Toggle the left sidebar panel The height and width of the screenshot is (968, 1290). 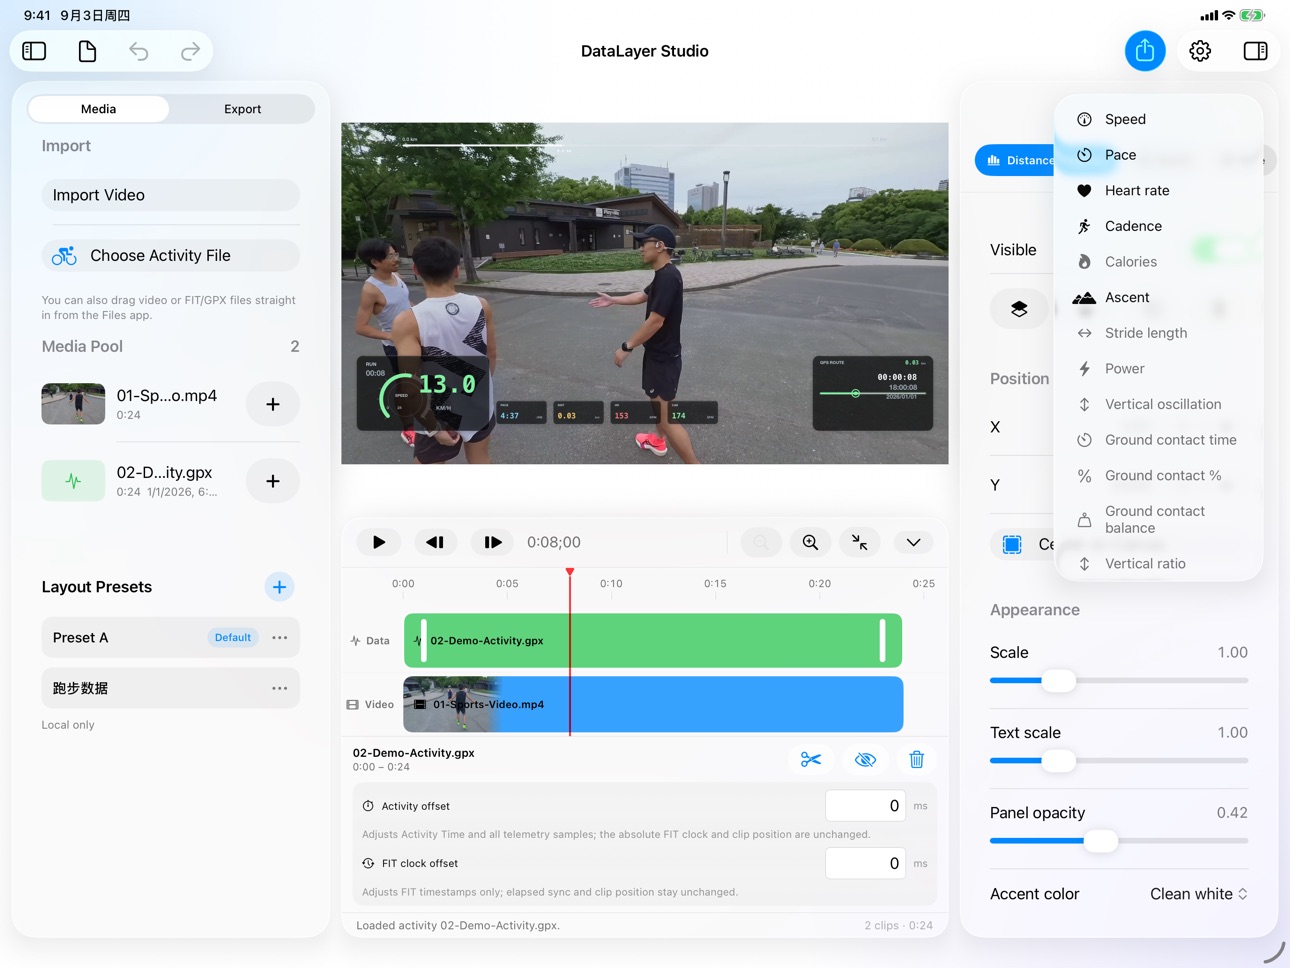[x=34, y=51]
